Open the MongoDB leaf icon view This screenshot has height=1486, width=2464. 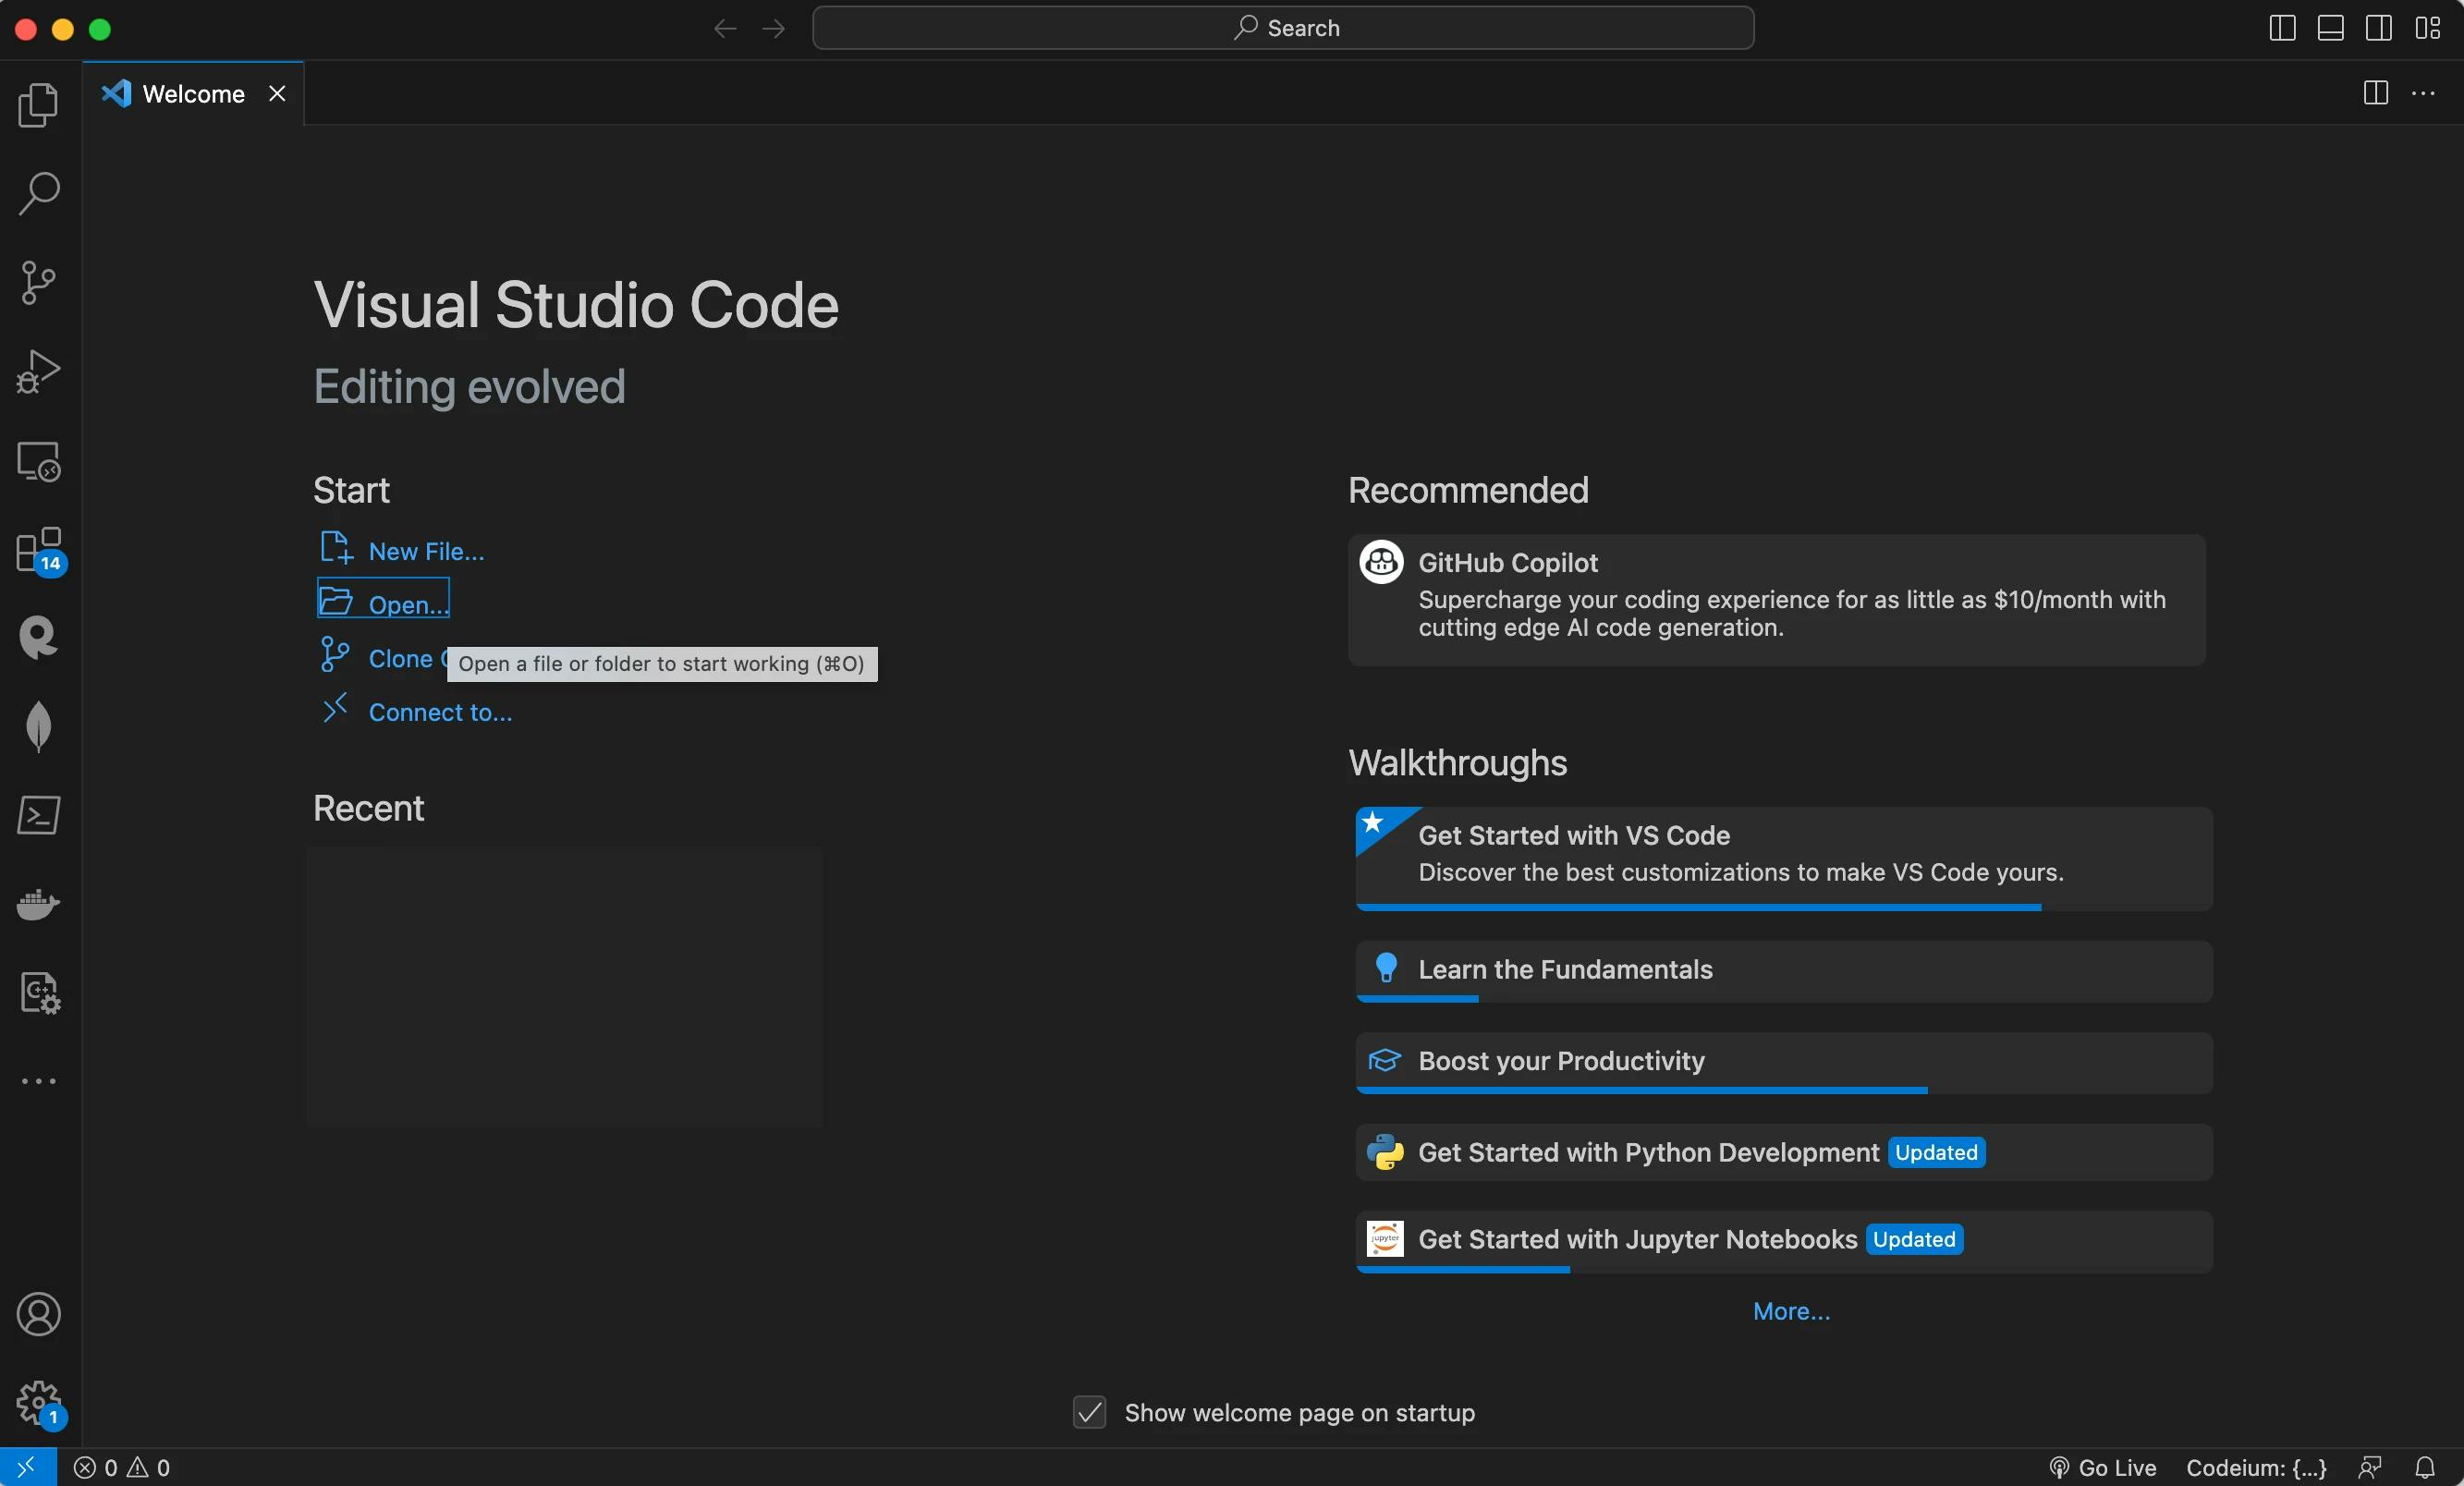[38, 726]
